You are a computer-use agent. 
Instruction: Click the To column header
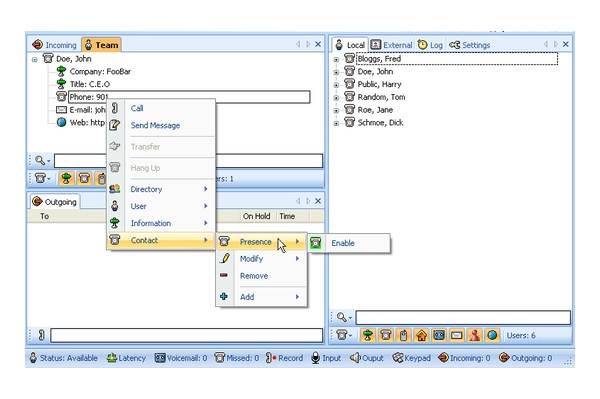[x=45, y=217]
